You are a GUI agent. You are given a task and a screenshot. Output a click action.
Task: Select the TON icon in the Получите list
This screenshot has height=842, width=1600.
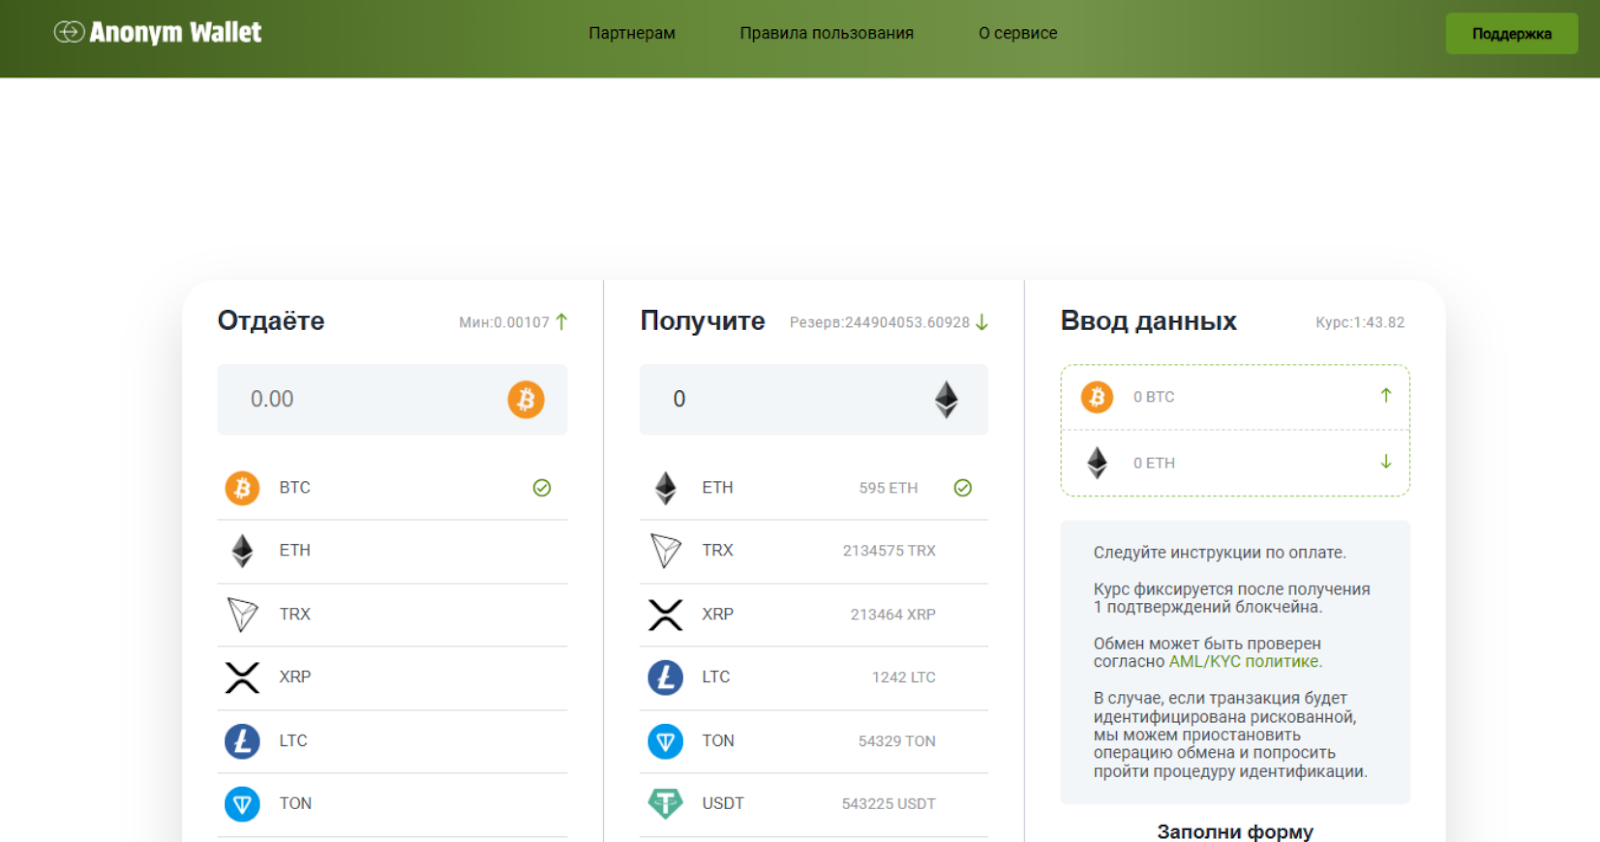coord(665,741)
